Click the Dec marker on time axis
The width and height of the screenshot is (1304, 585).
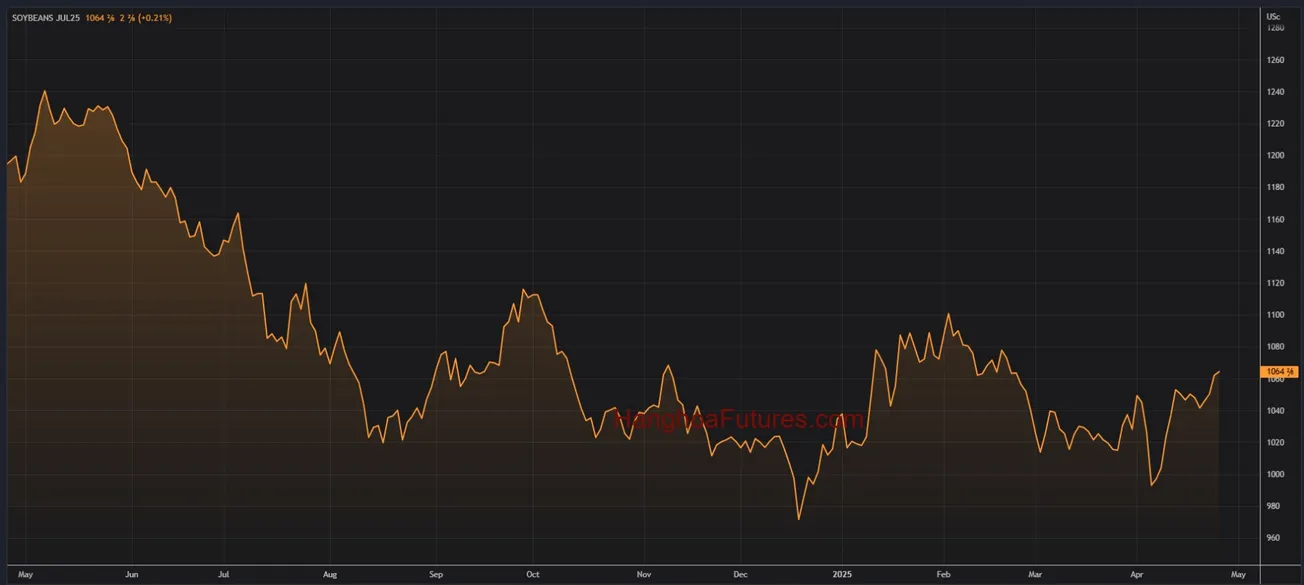coord(740,575)
